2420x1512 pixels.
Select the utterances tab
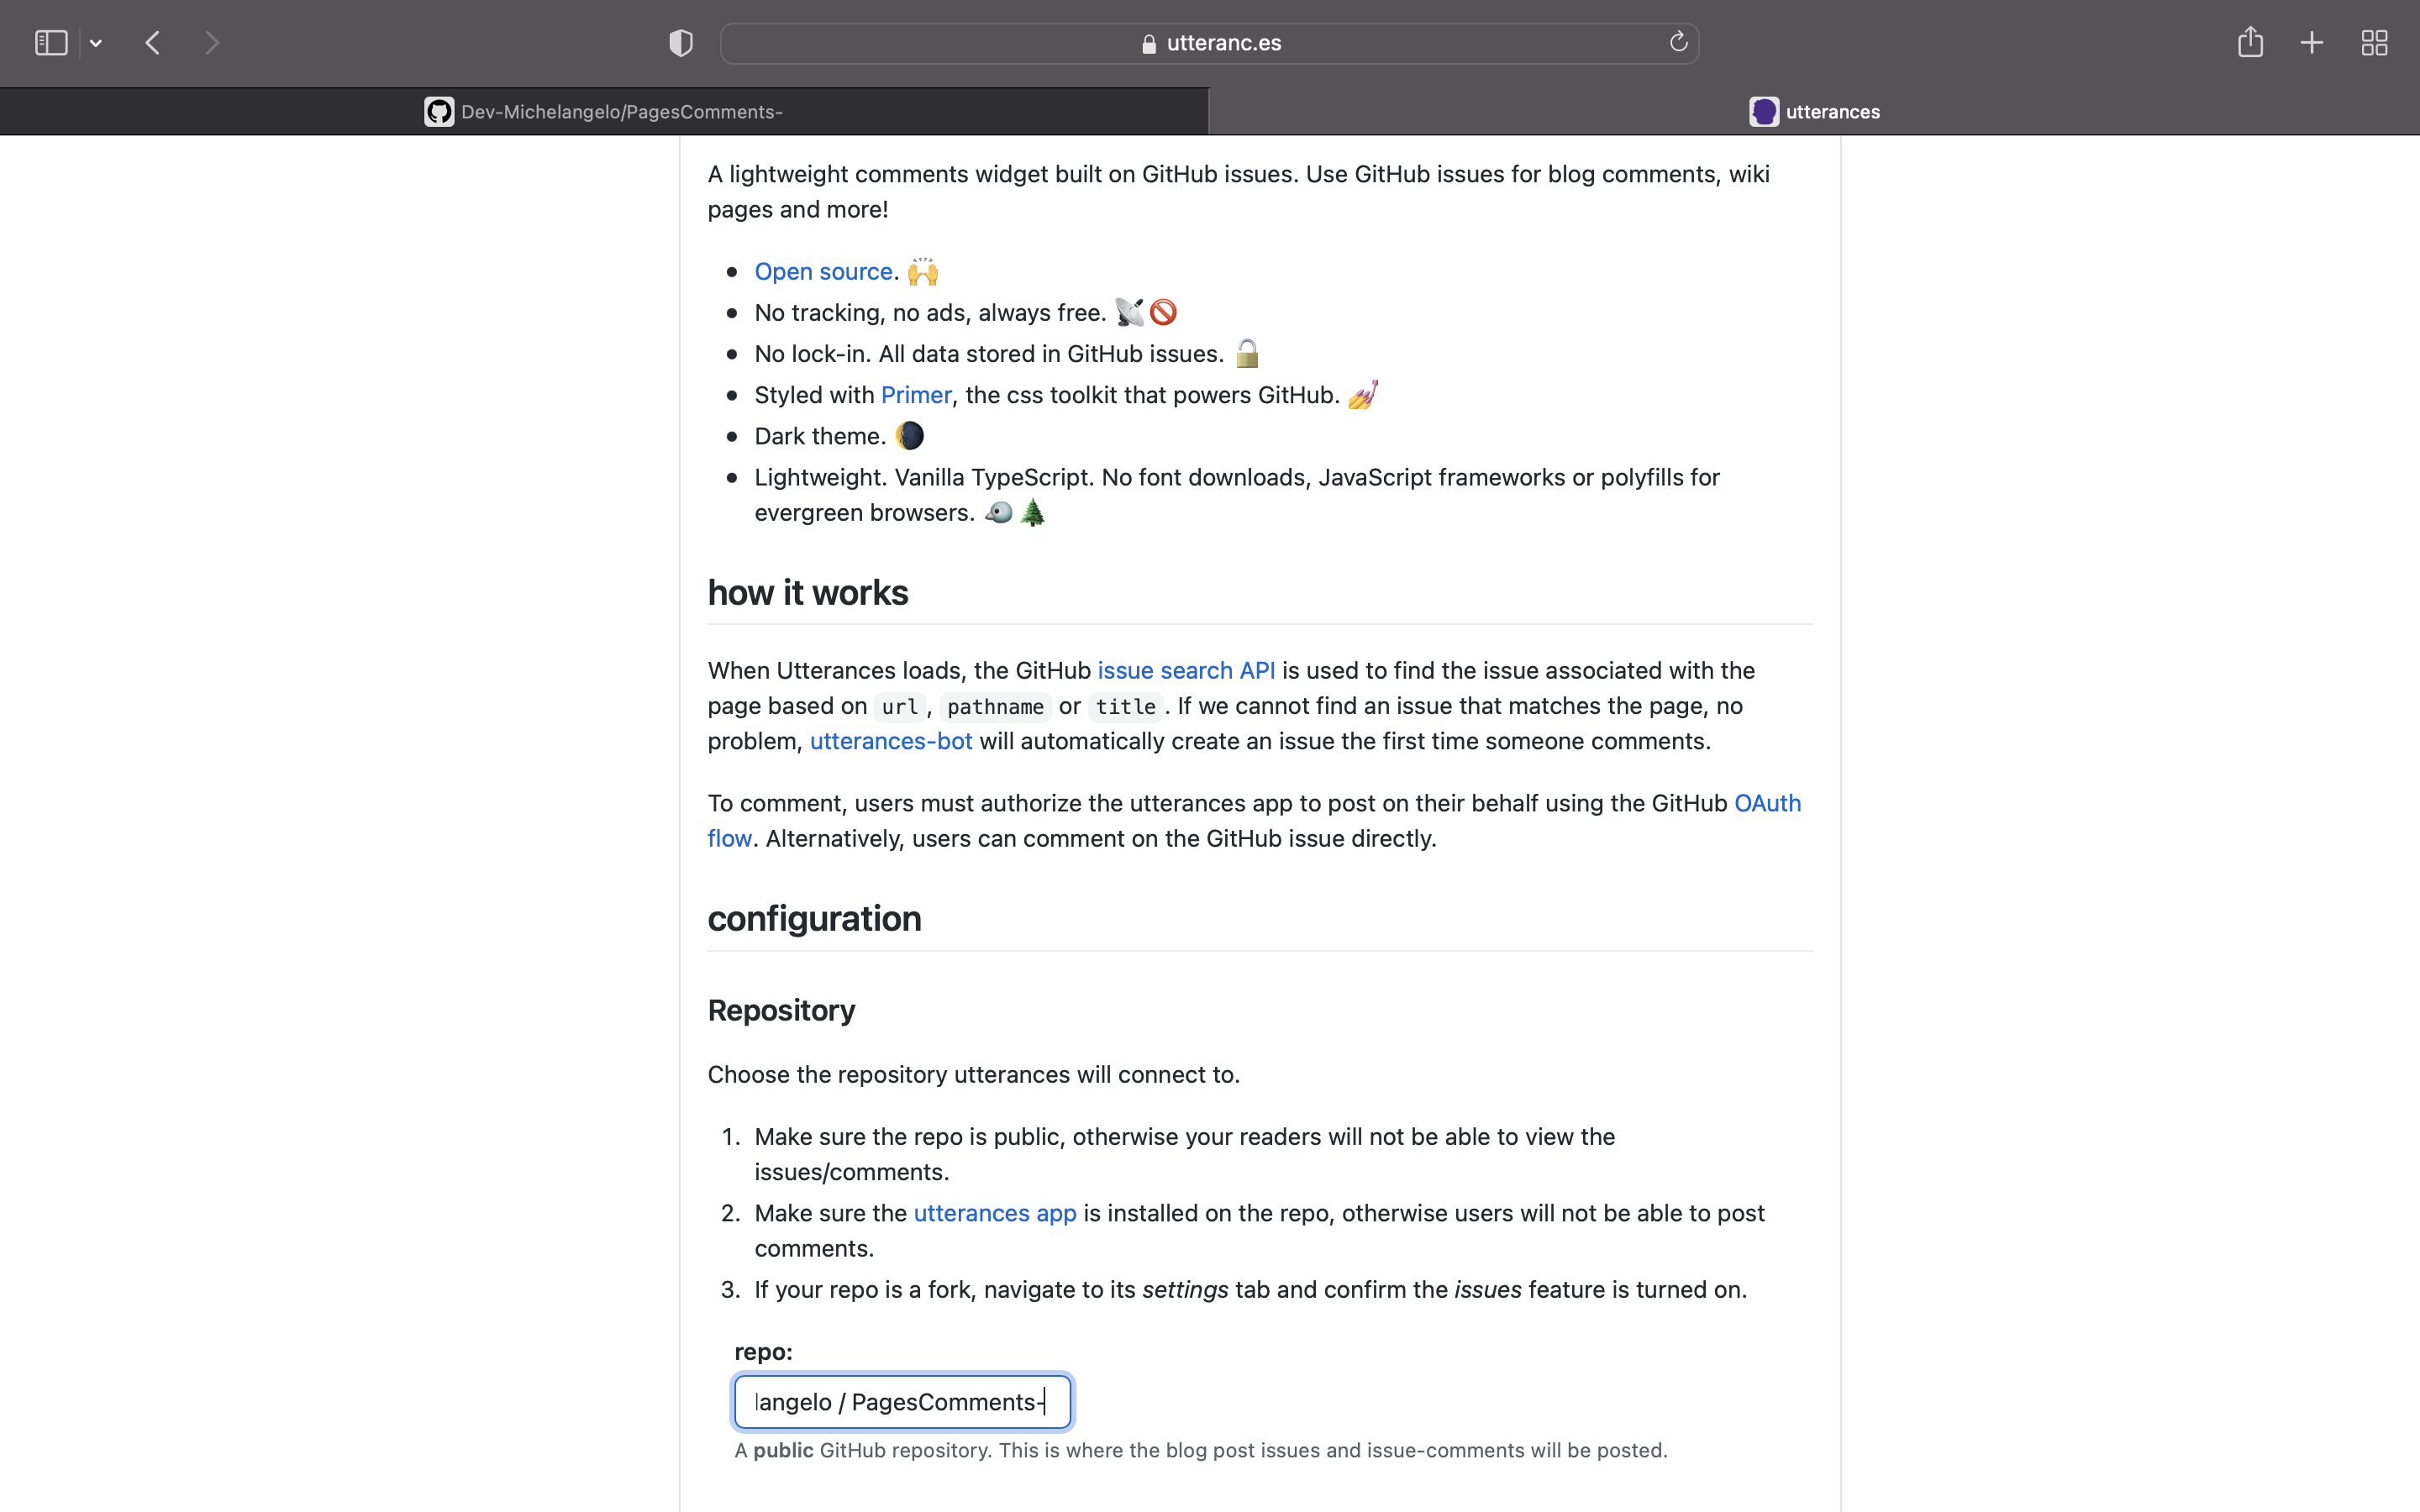(1831, 112)
